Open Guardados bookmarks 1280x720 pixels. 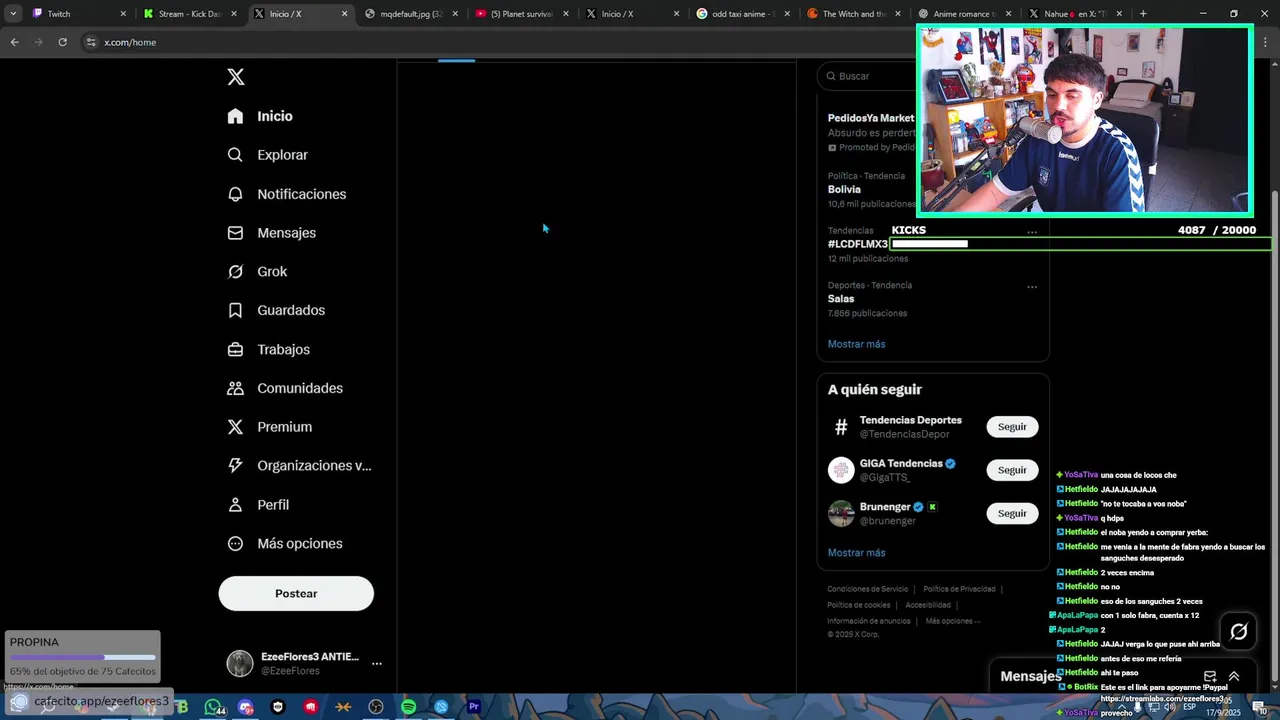(x=276, y=310)
